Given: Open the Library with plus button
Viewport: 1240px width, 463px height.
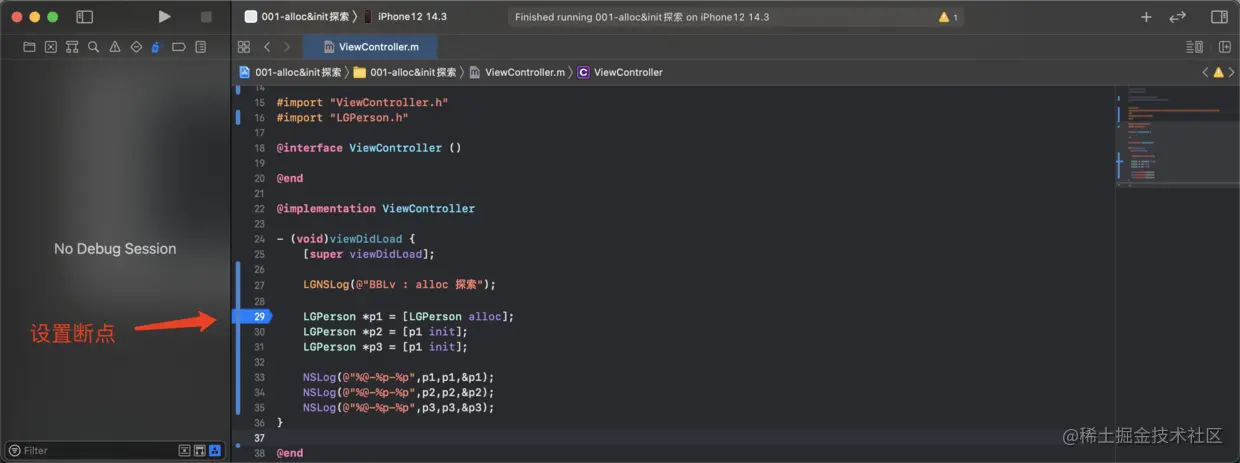Looking at the screenshot, I should (1146, 17).
